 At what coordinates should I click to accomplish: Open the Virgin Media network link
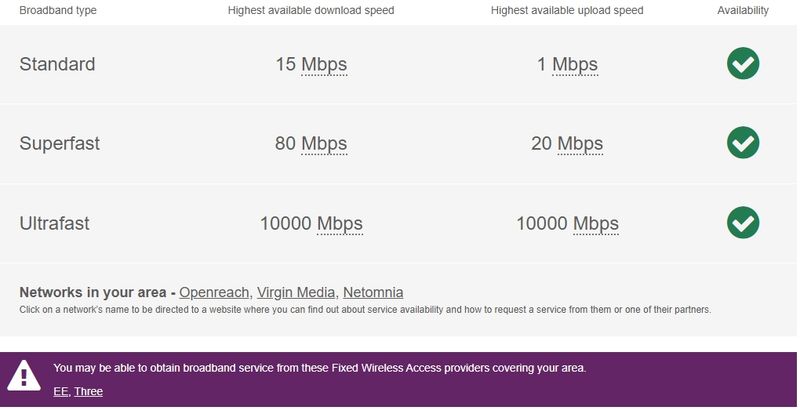point(296,292)
